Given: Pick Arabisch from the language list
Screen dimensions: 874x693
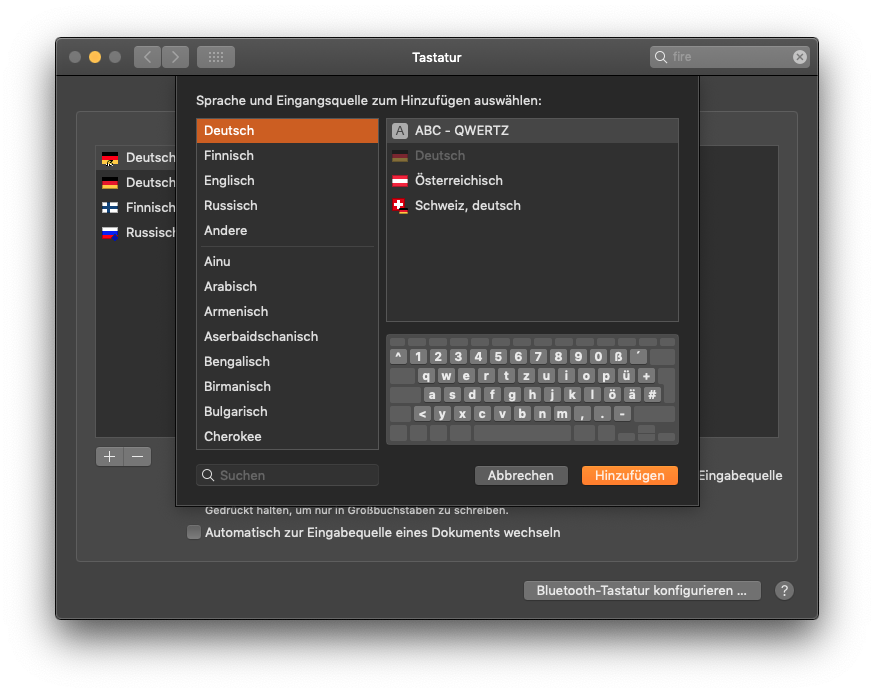Looking at the screenshot, I should (231, 287).
